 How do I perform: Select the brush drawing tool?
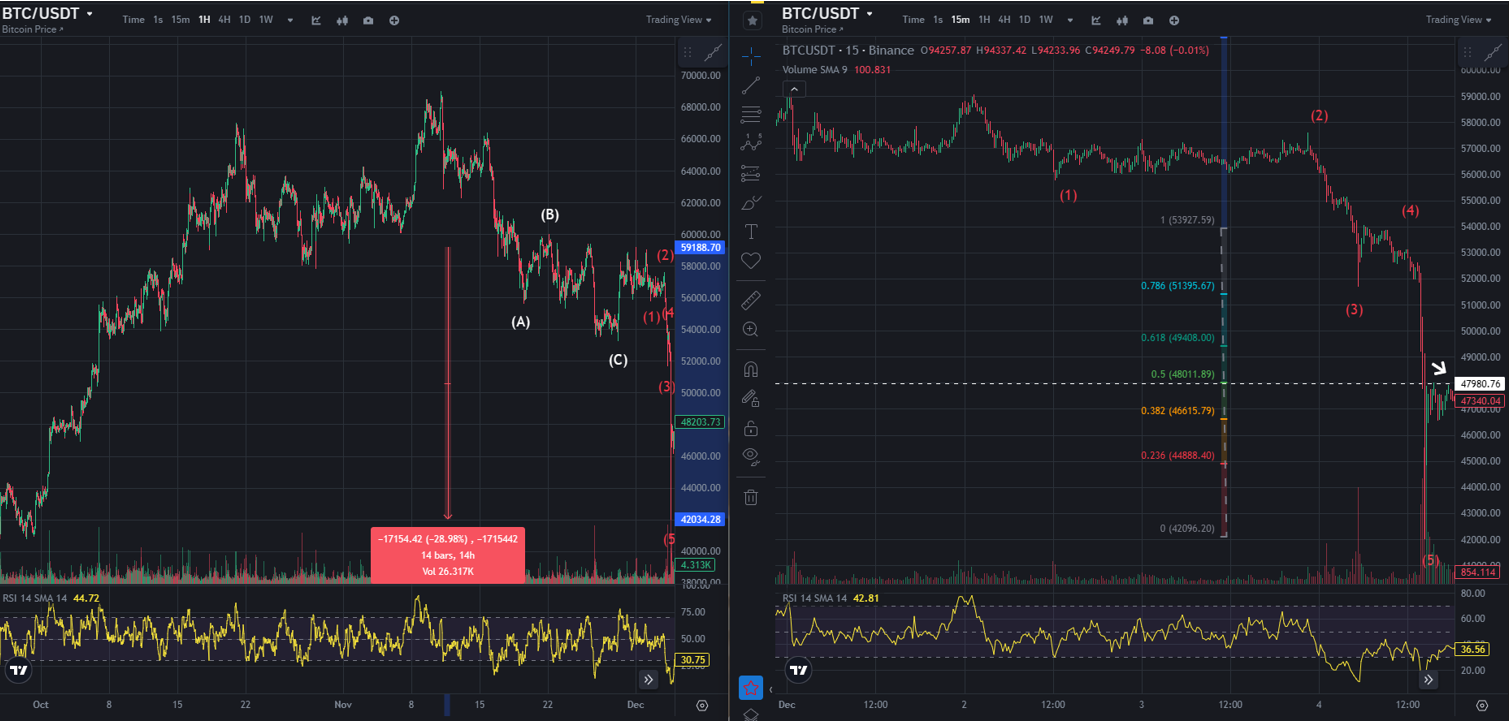click(751, 202)
